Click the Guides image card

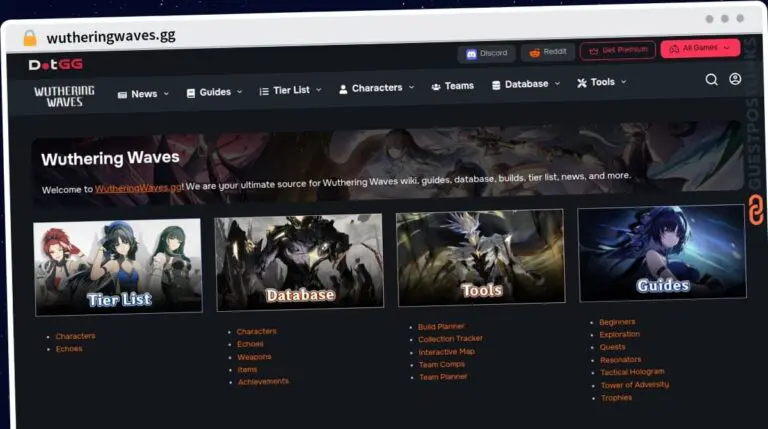point(662,253)
